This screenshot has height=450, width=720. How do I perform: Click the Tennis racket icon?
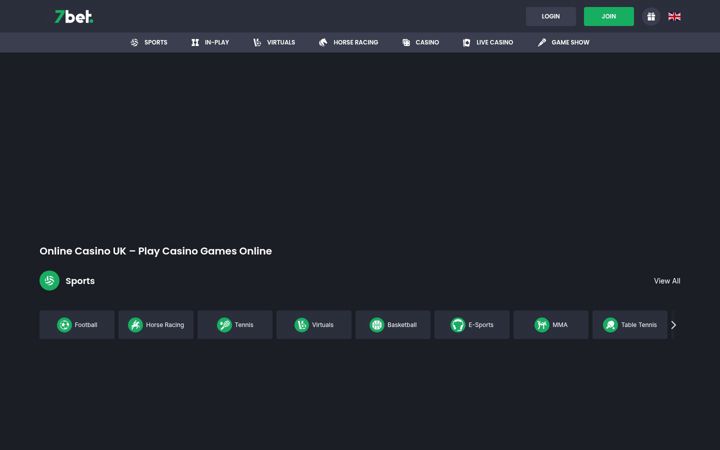point(224,325)
